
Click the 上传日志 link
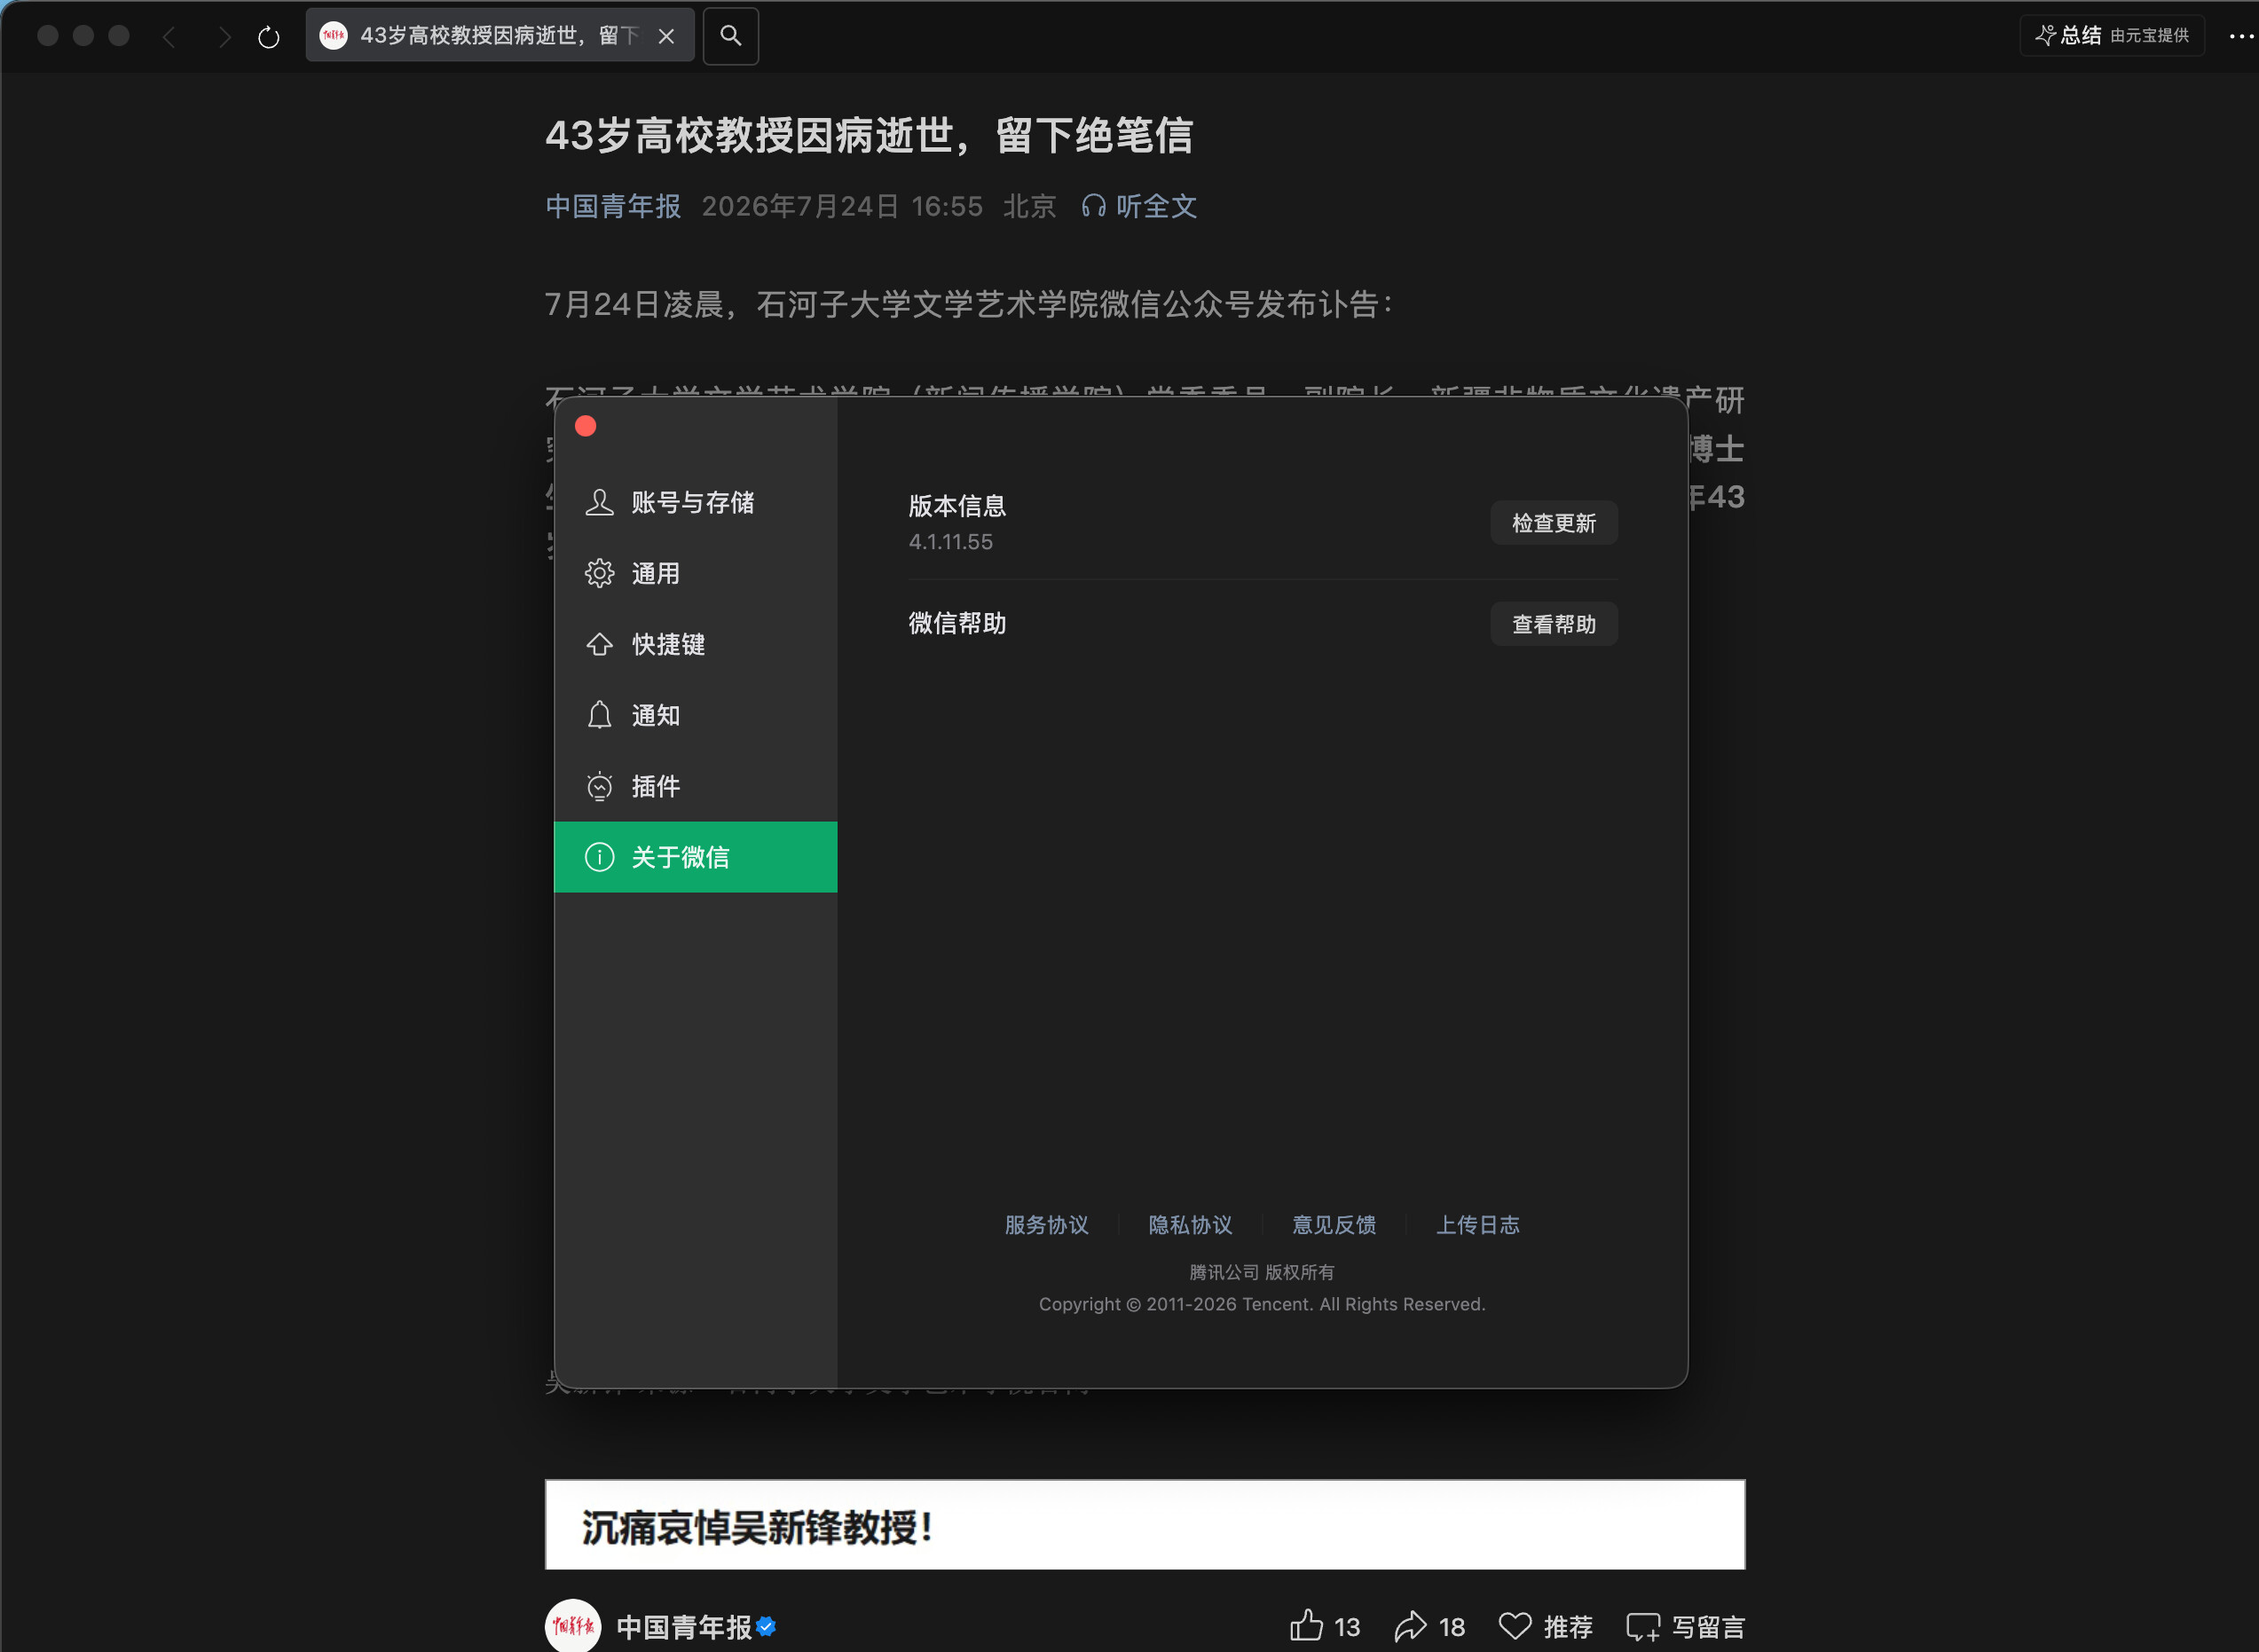point(1478,1225)
